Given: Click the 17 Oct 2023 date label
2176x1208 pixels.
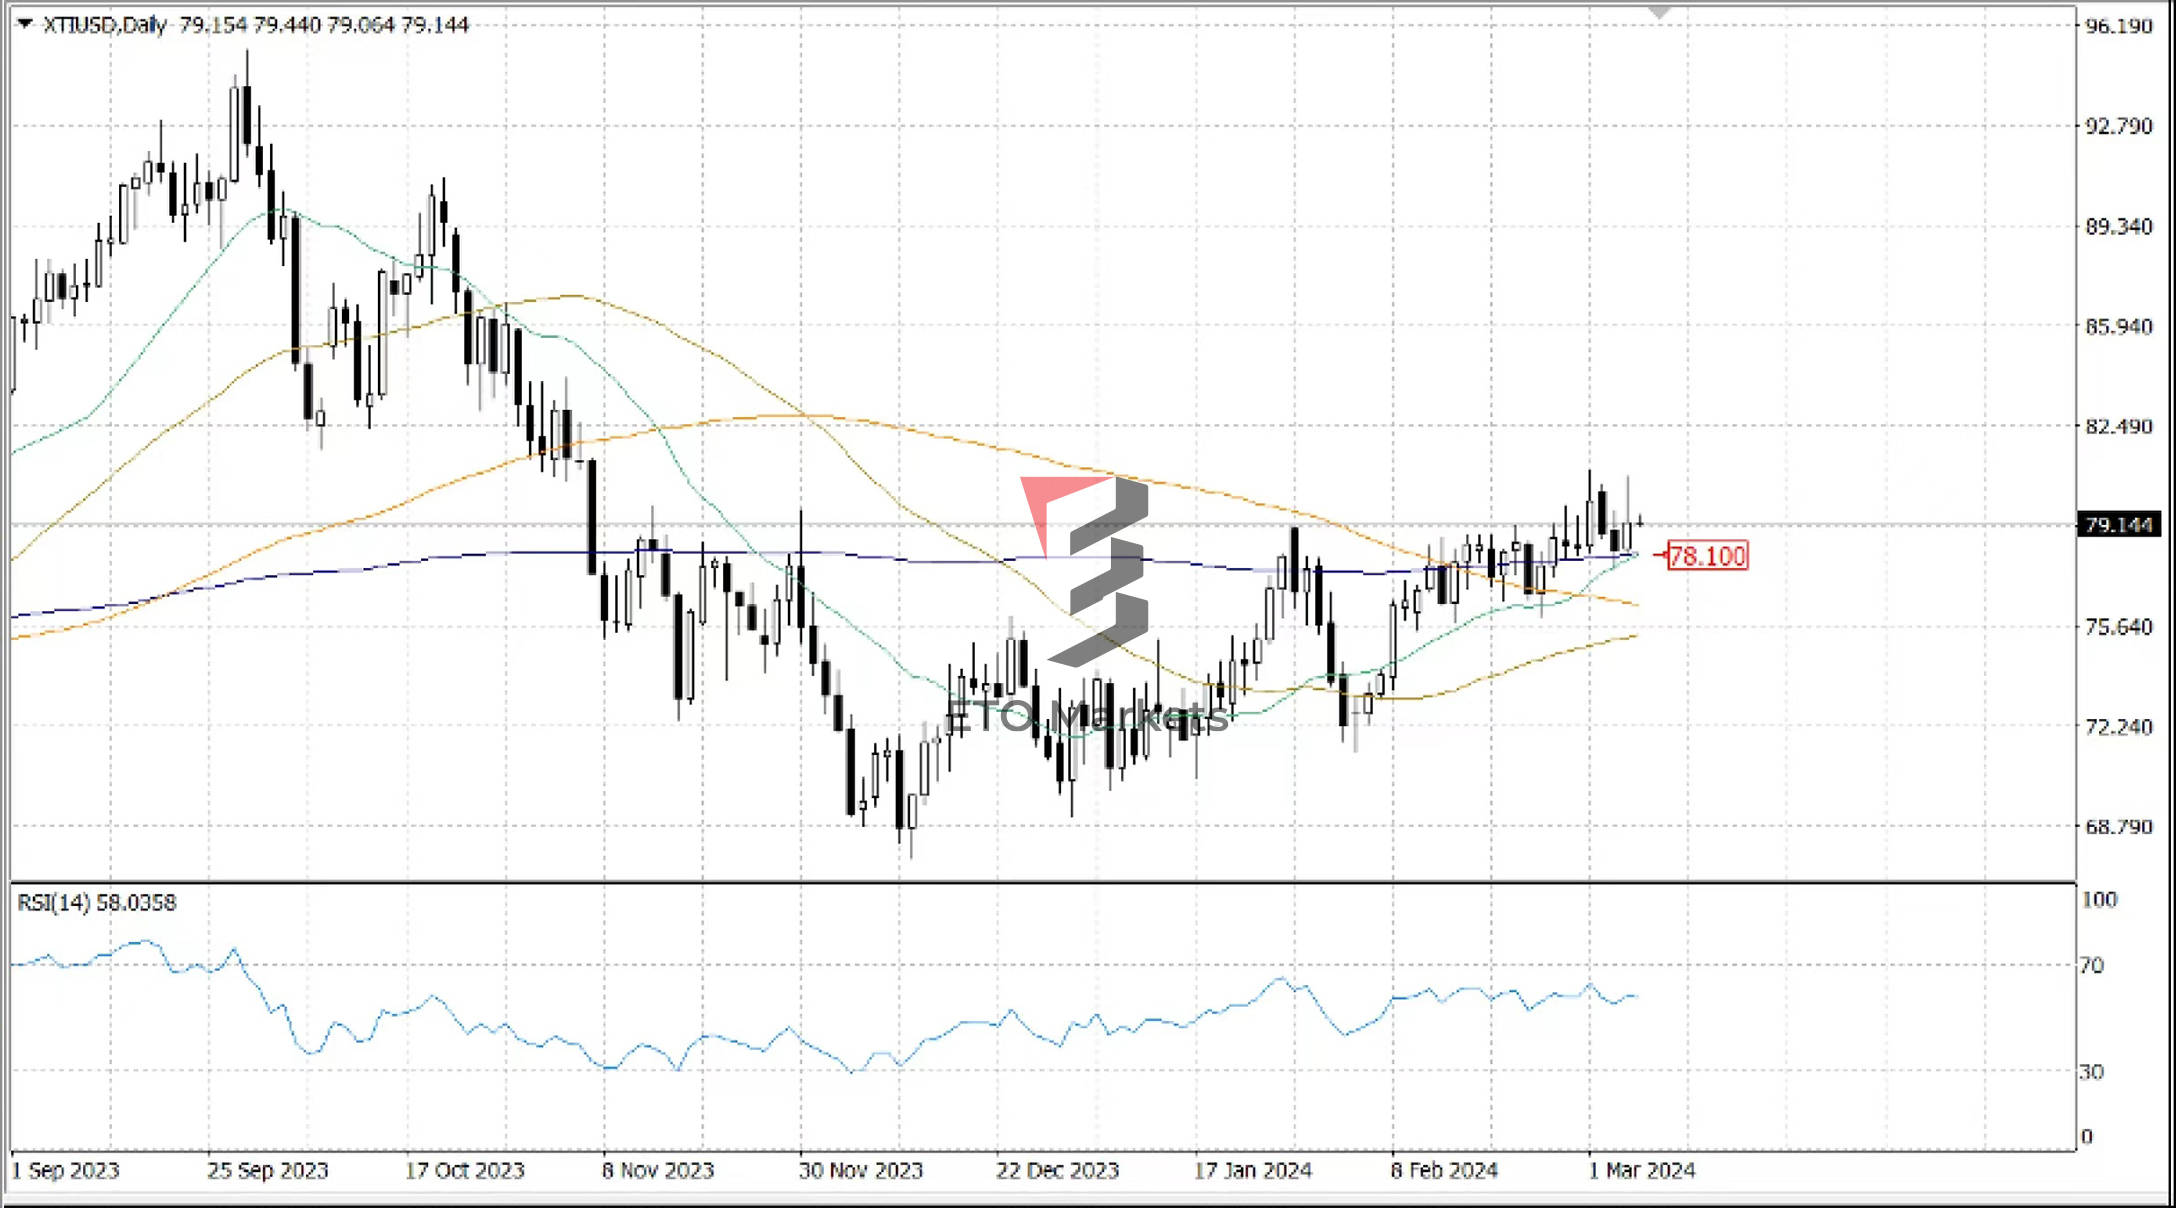Looking at the screenshot, I should (x=464, y=1170).
